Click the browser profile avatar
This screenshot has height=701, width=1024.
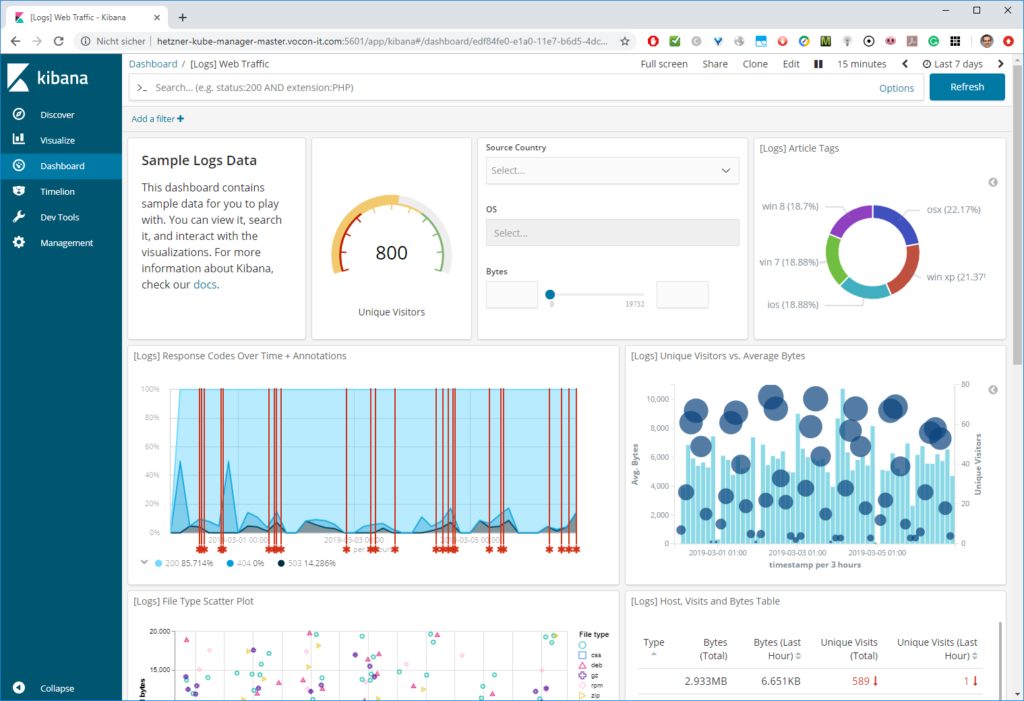[987, 41]
